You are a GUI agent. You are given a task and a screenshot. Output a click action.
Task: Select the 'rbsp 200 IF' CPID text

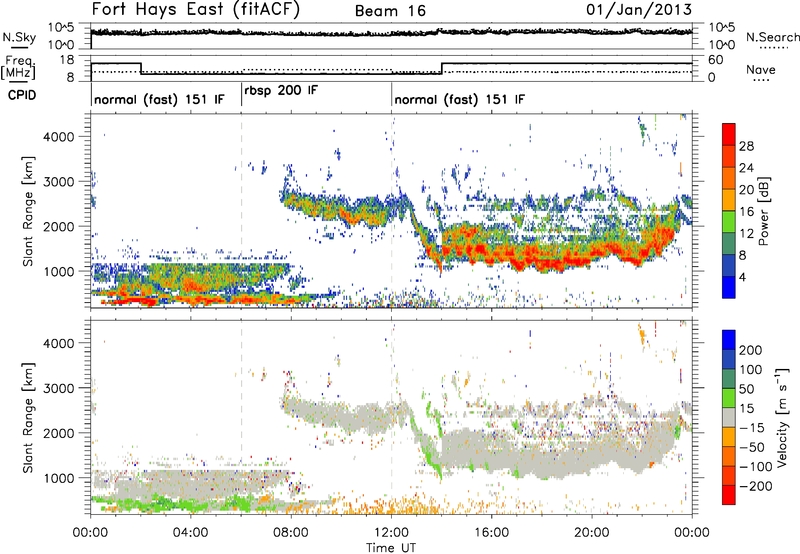coord(281,90)
